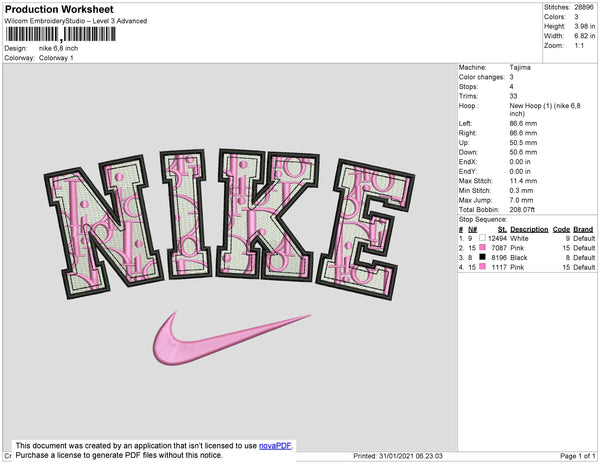Click the Black description in row 3
The width and height of the screenshot is (600, 464).
[518, 257]
